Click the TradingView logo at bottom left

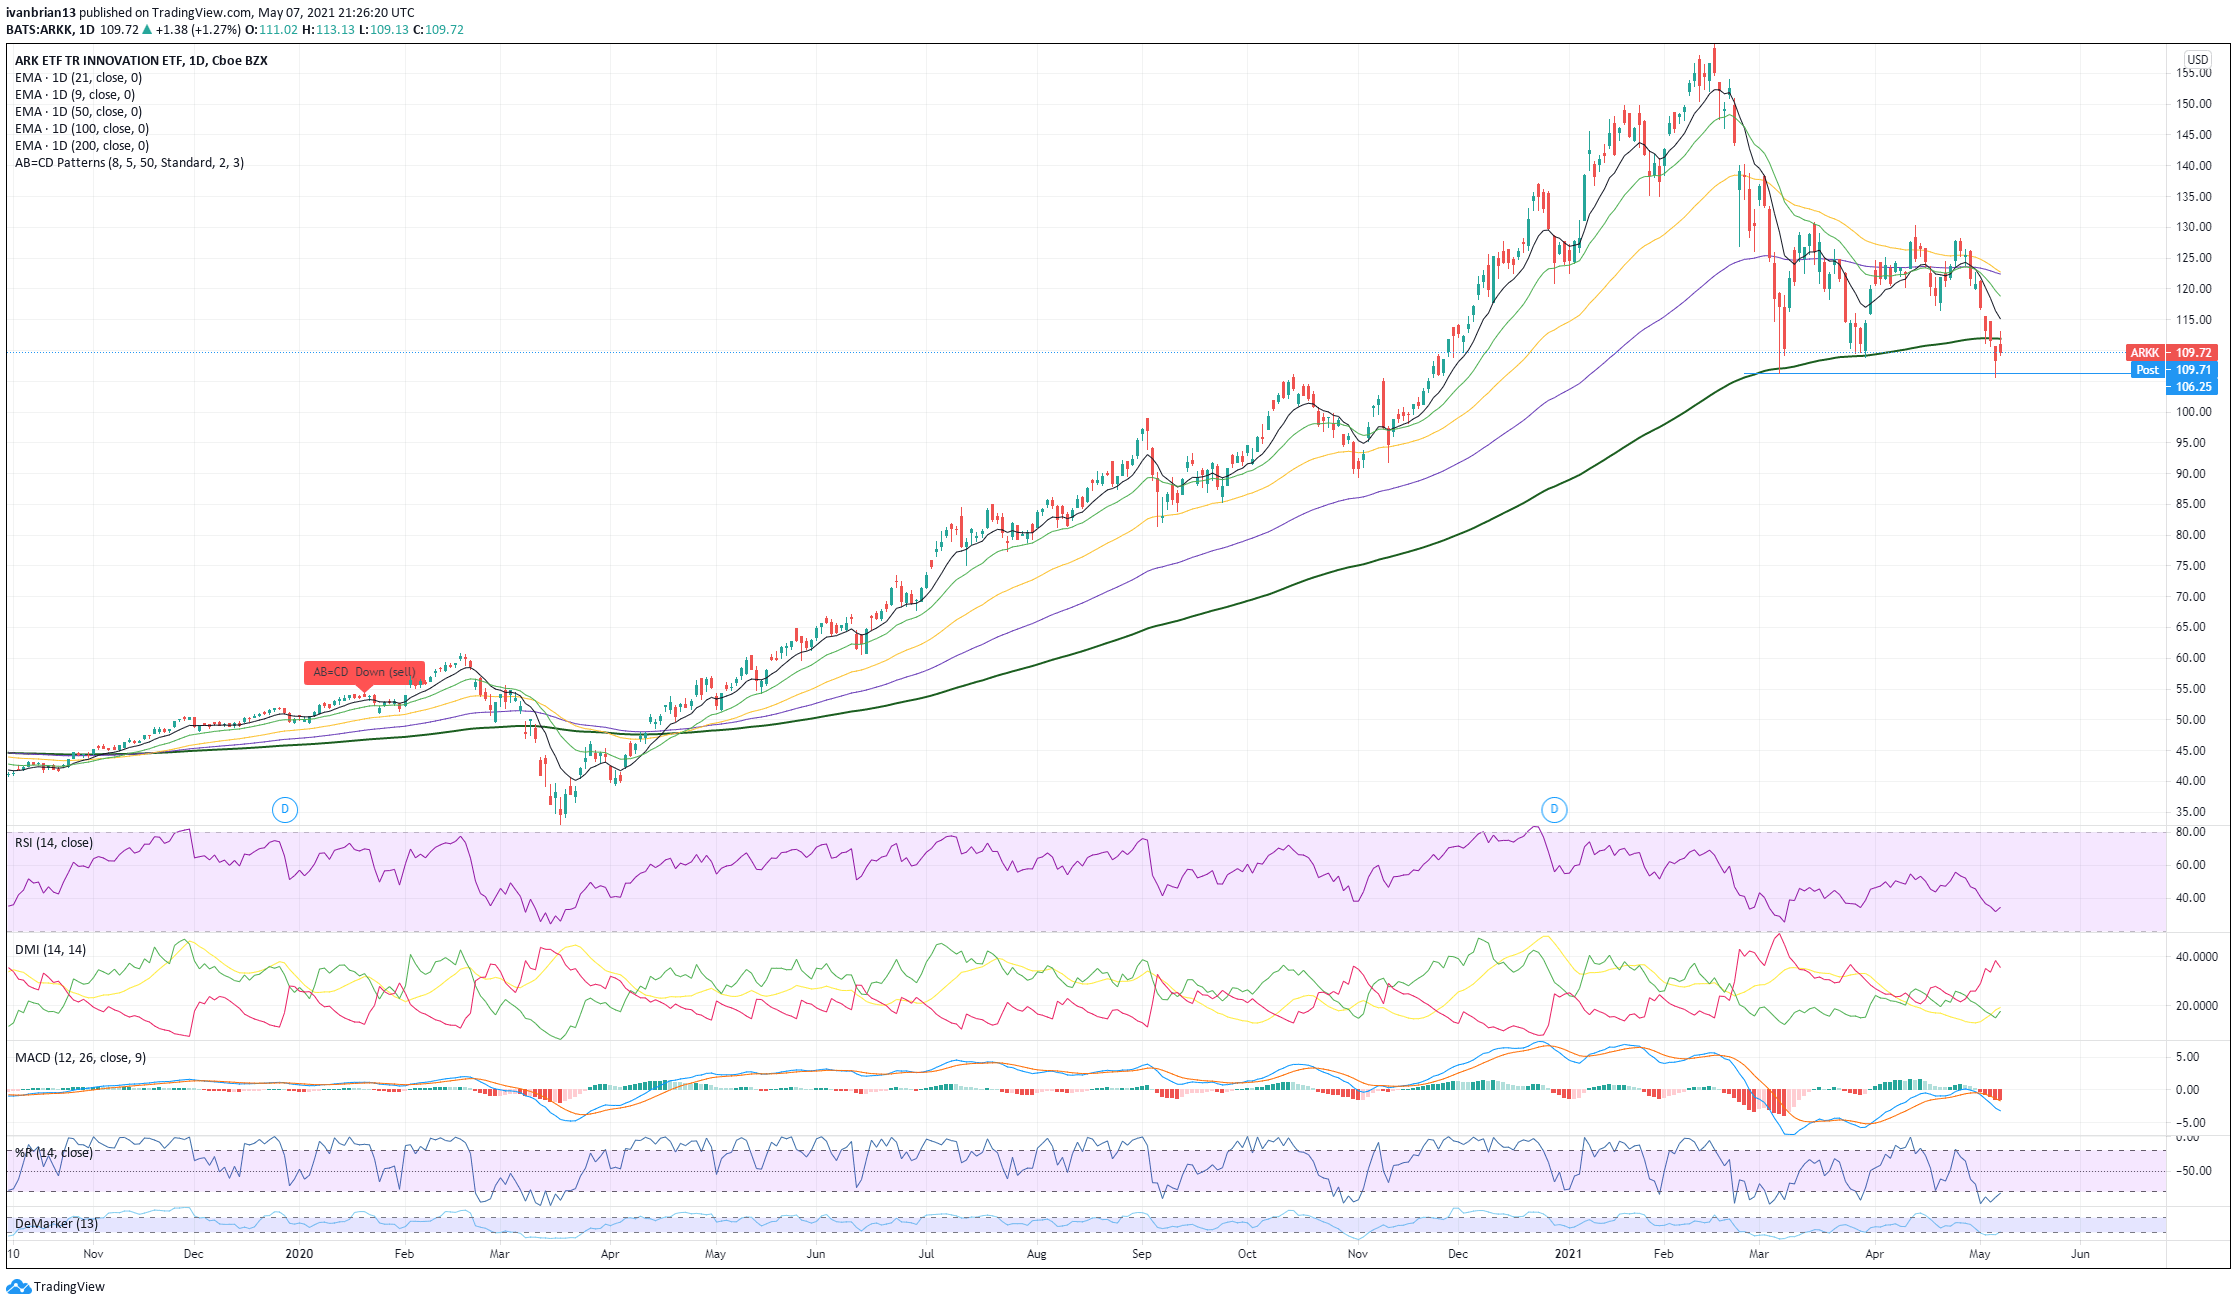coord(55,1287)
